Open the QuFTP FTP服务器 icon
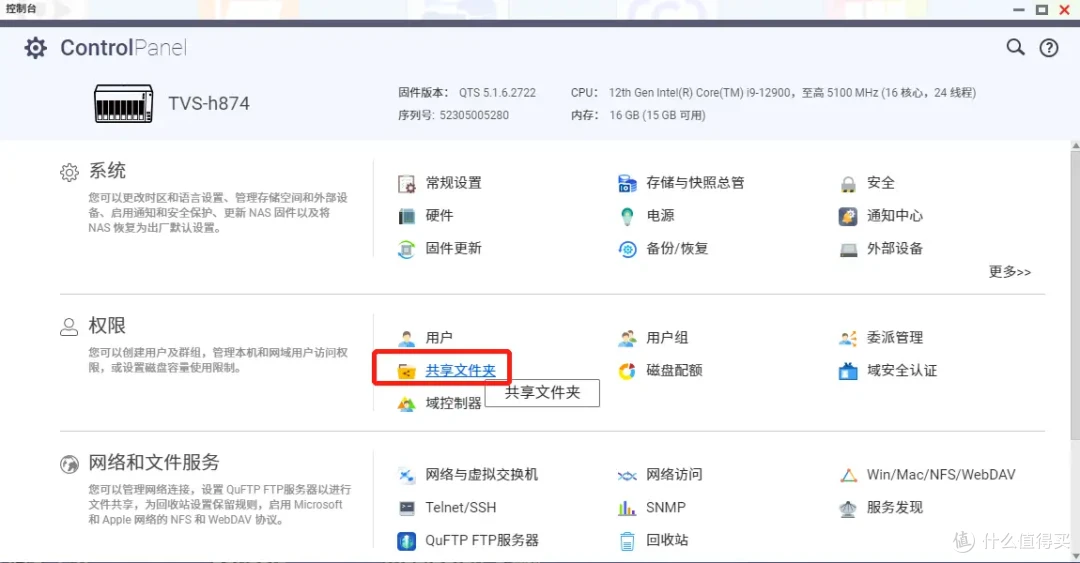The width and height of the screenshot is (1080, 563). coord(406,541)
